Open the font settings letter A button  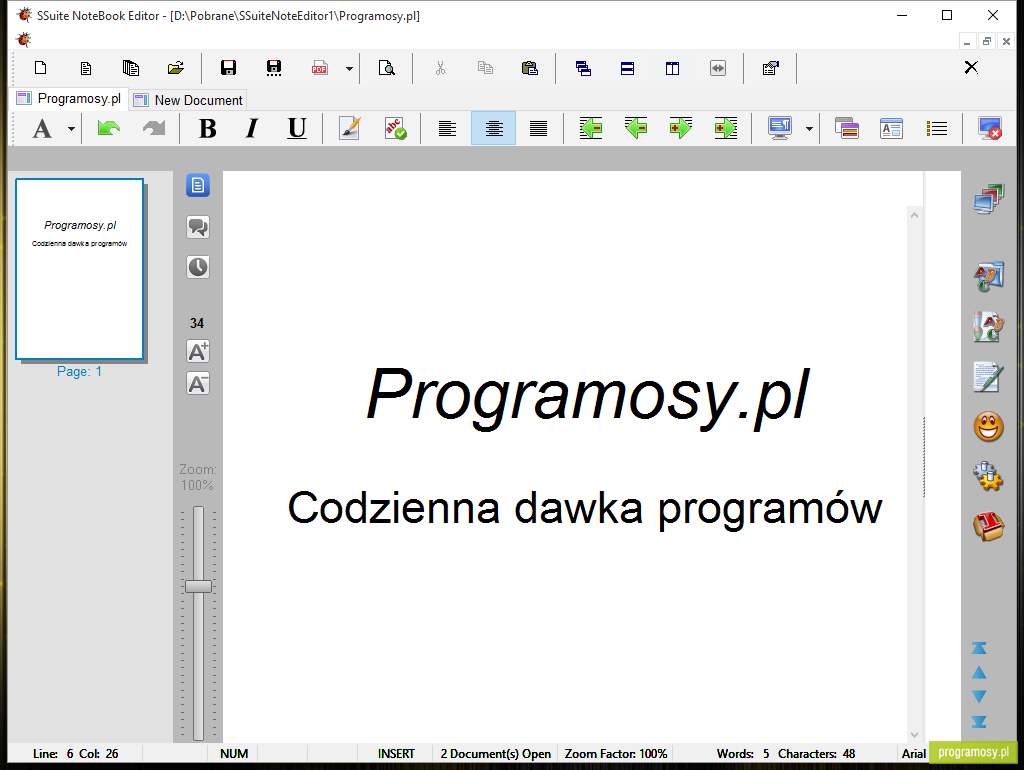point(42,128)
